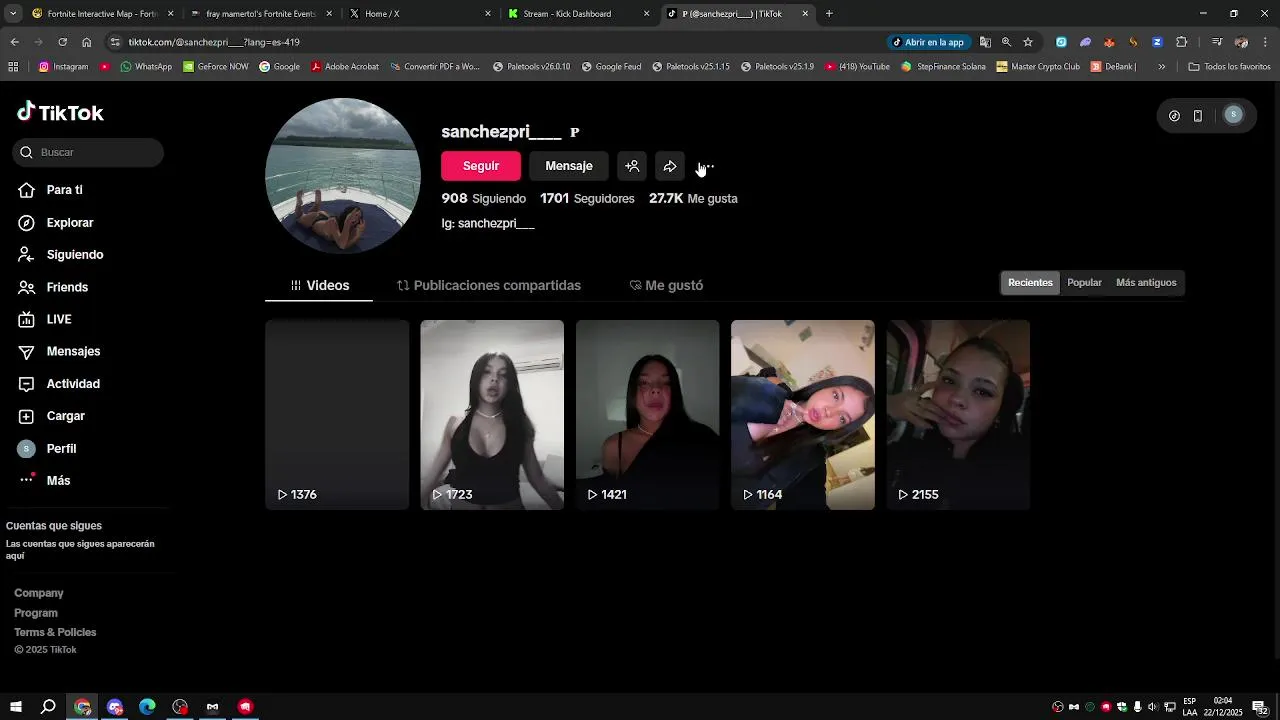Switch to the Me gustó tab
Image resolution: width=1280 pixels, height=720 pixels.
pyautogui.click(x=666, y=286)
